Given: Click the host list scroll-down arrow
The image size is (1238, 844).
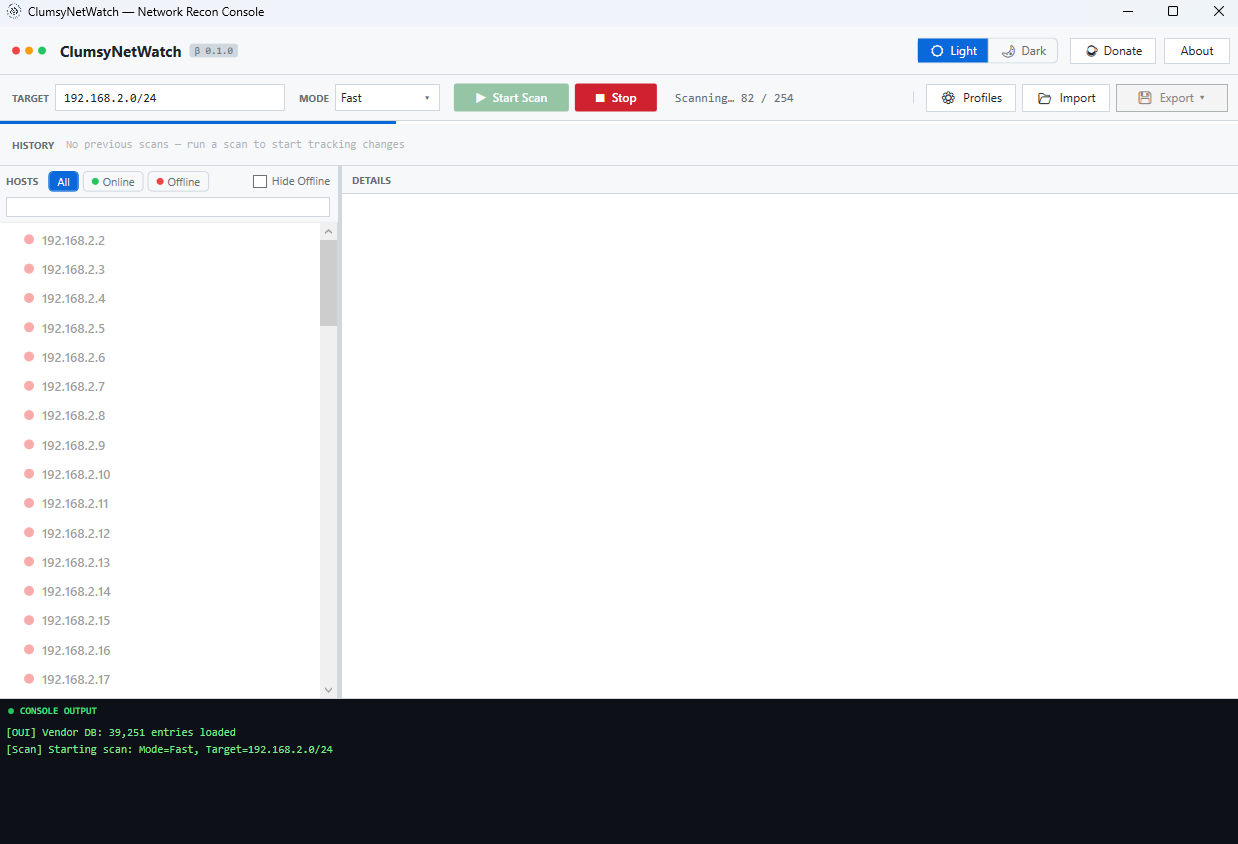Looking at the screenshot, I should point(328,690).
